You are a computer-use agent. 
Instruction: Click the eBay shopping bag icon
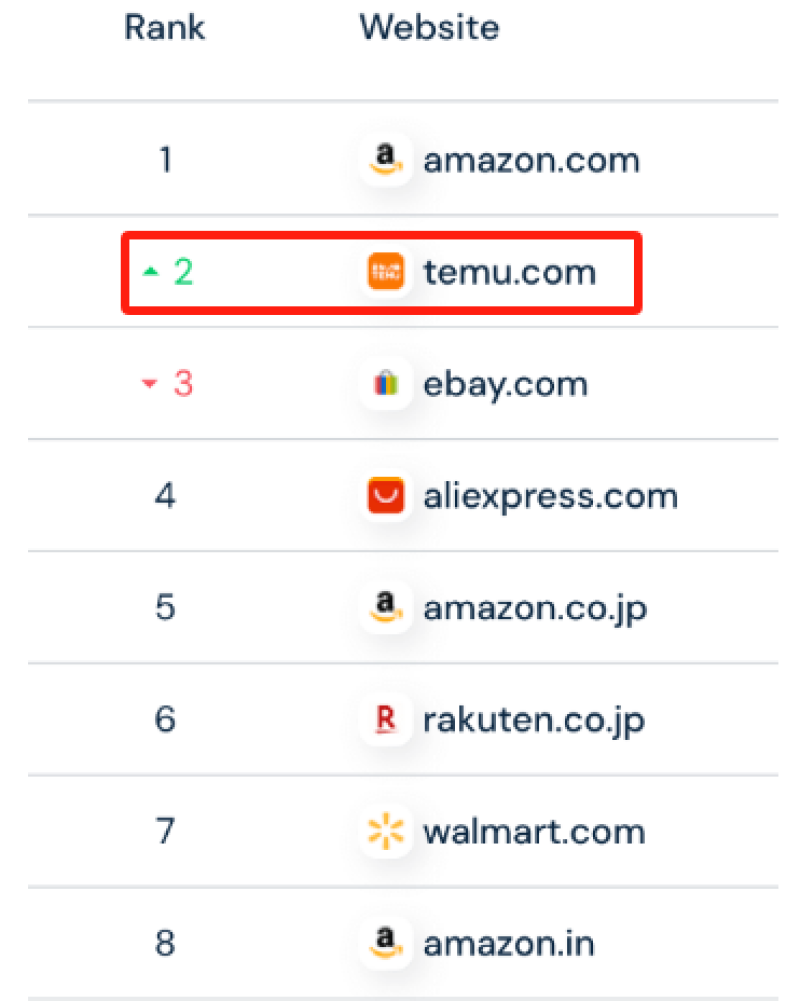[x=386, y=384]
